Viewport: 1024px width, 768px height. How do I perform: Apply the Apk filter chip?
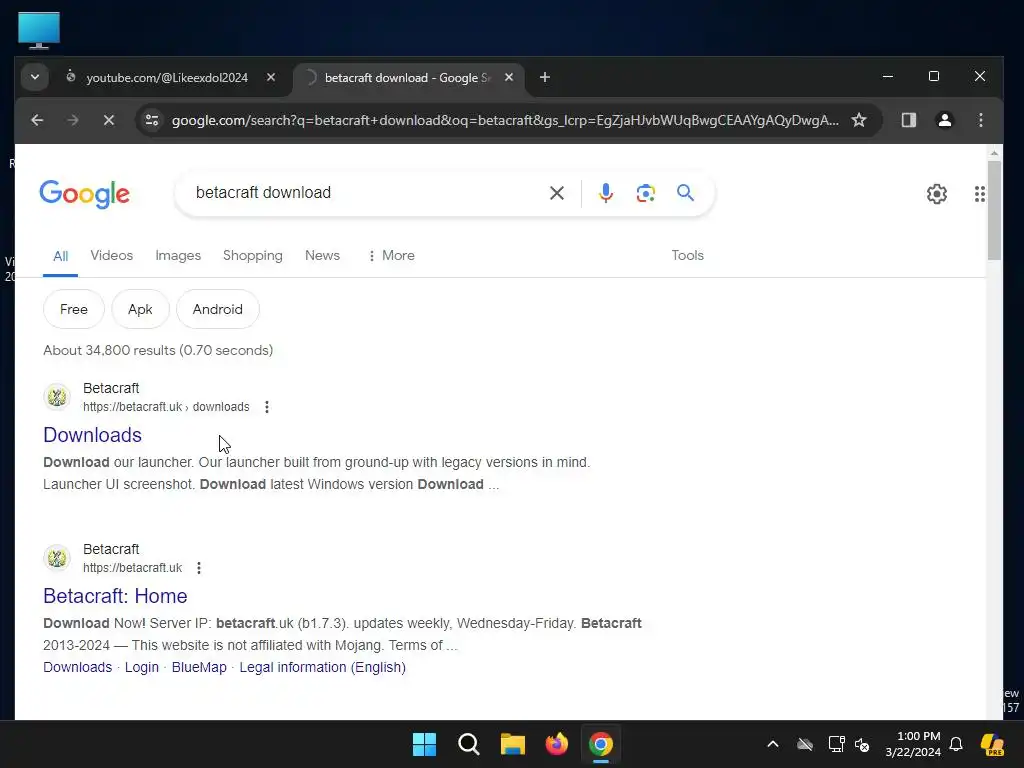coord(140,309)
